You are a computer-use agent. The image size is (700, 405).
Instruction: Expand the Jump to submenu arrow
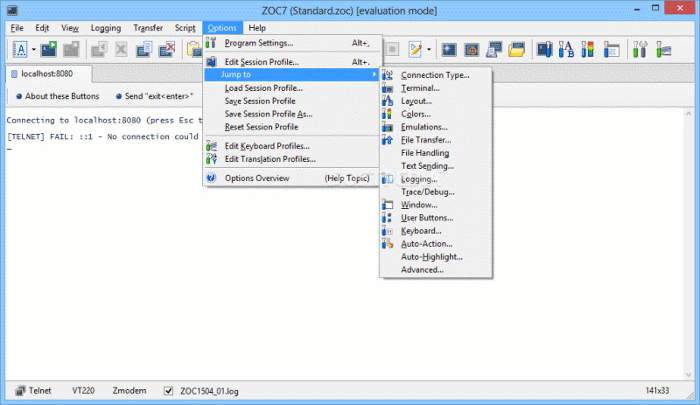coord(374,75)
